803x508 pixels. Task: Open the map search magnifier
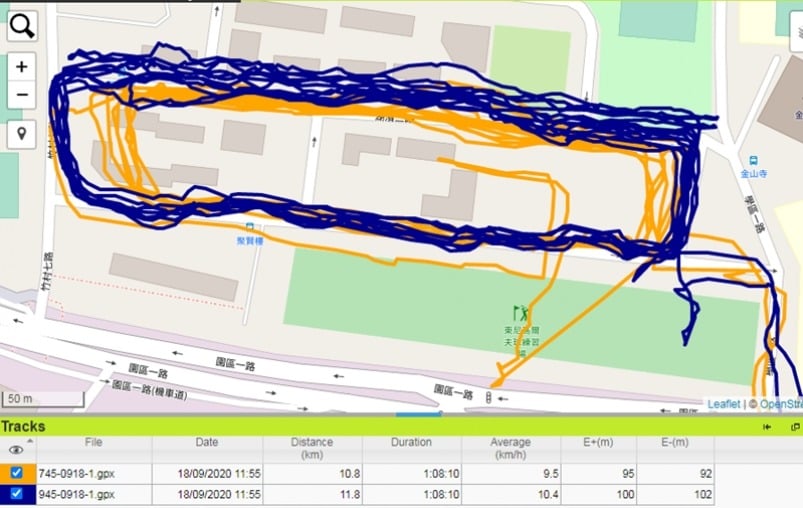click(x=22, y=26)
